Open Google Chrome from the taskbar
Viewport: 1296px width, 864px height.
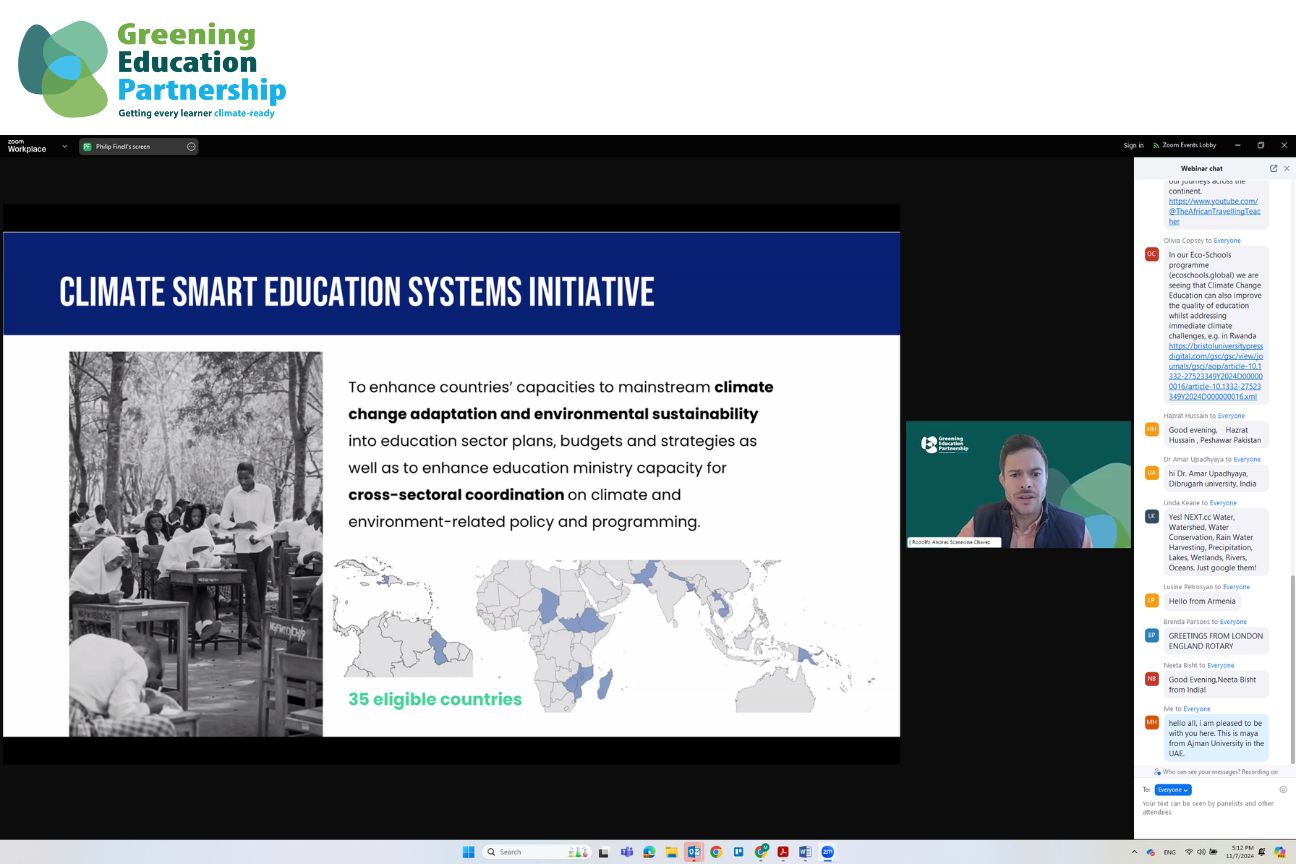point(716,852)
